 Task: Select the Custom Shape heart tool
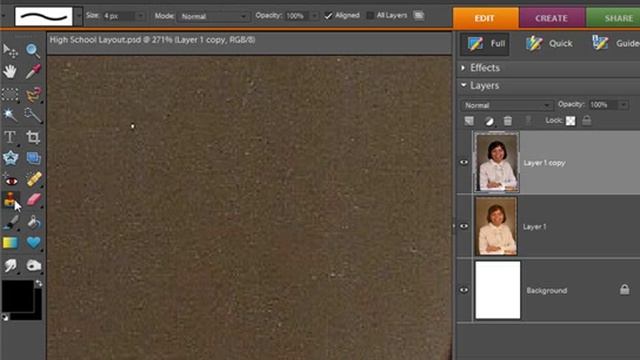coord(33,243)
